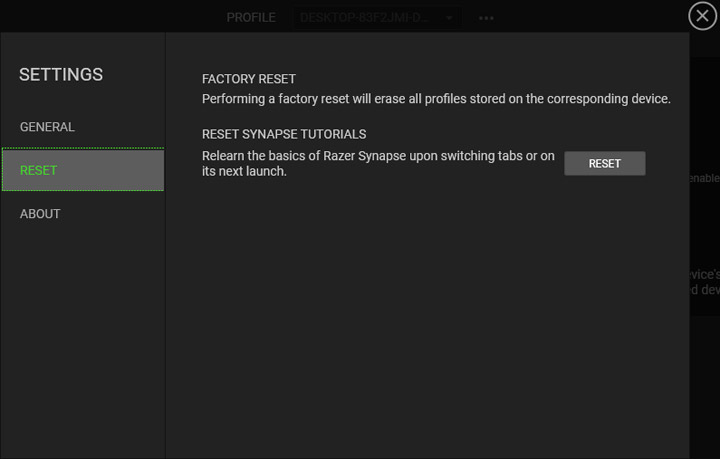Click the dark top bar left of PROFILE
This screenshot has height=459, width=720.
pos(110,17)
